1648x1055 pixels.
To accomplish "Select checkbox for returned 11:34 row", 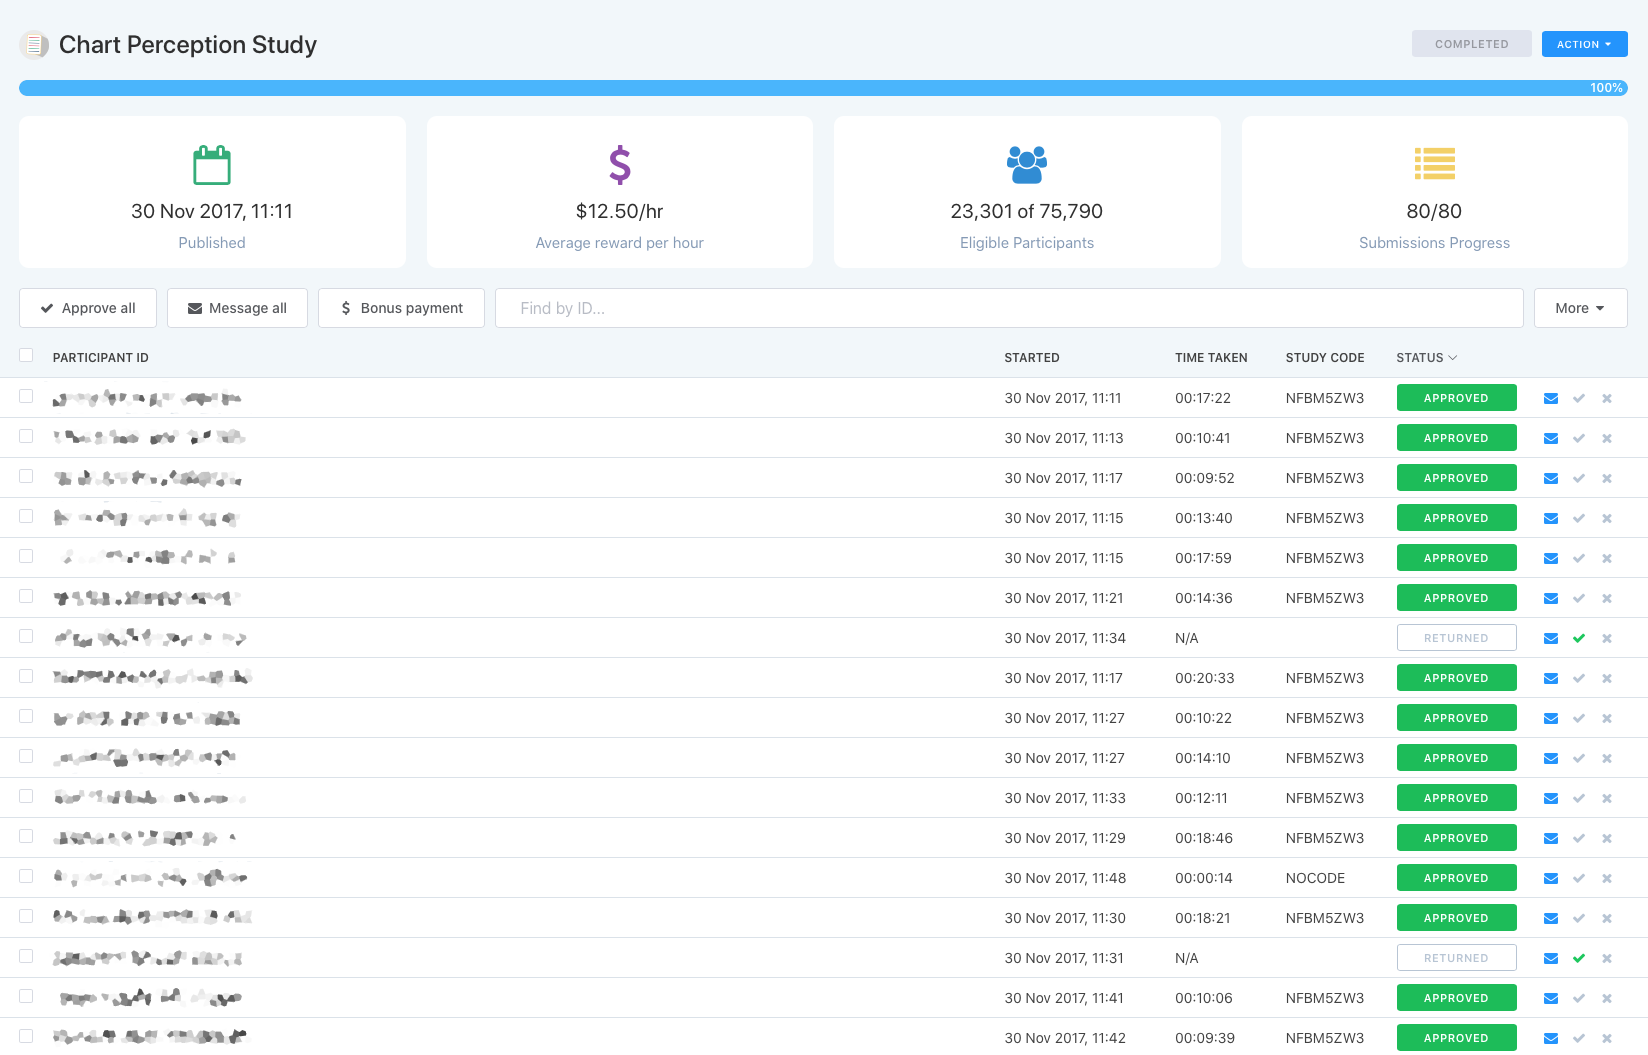I will 26,636.
